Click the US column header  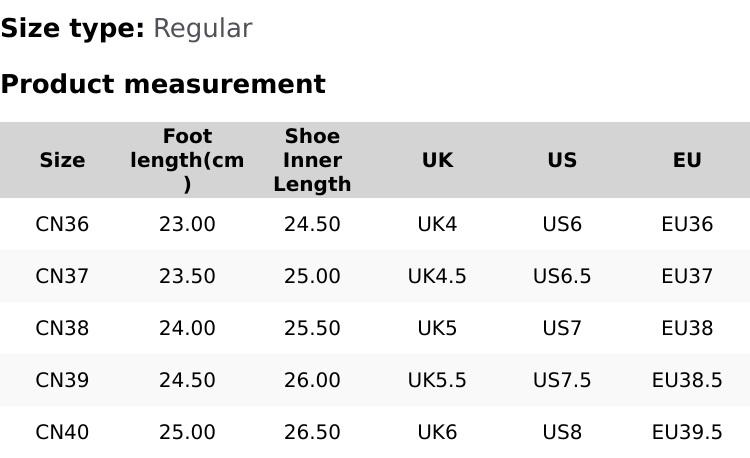(562, 160)
